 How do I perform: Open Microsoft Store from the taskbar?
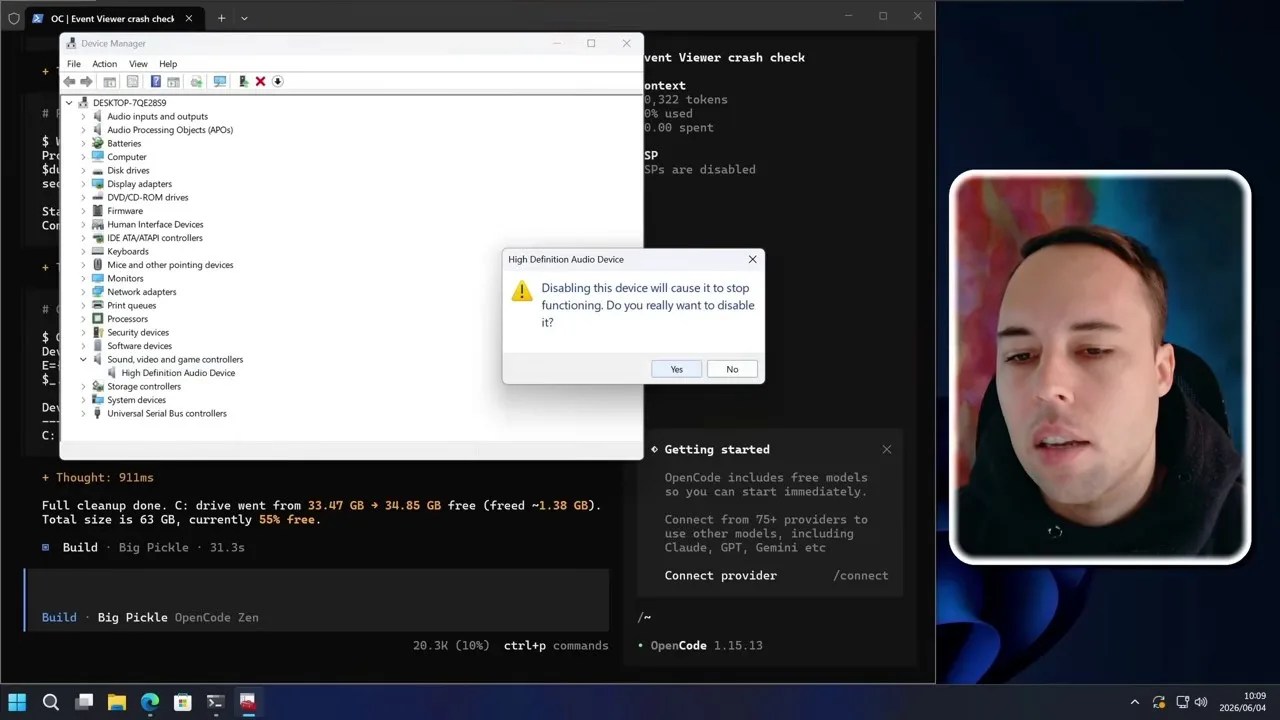pyautogui.click(x=182, y=702)
